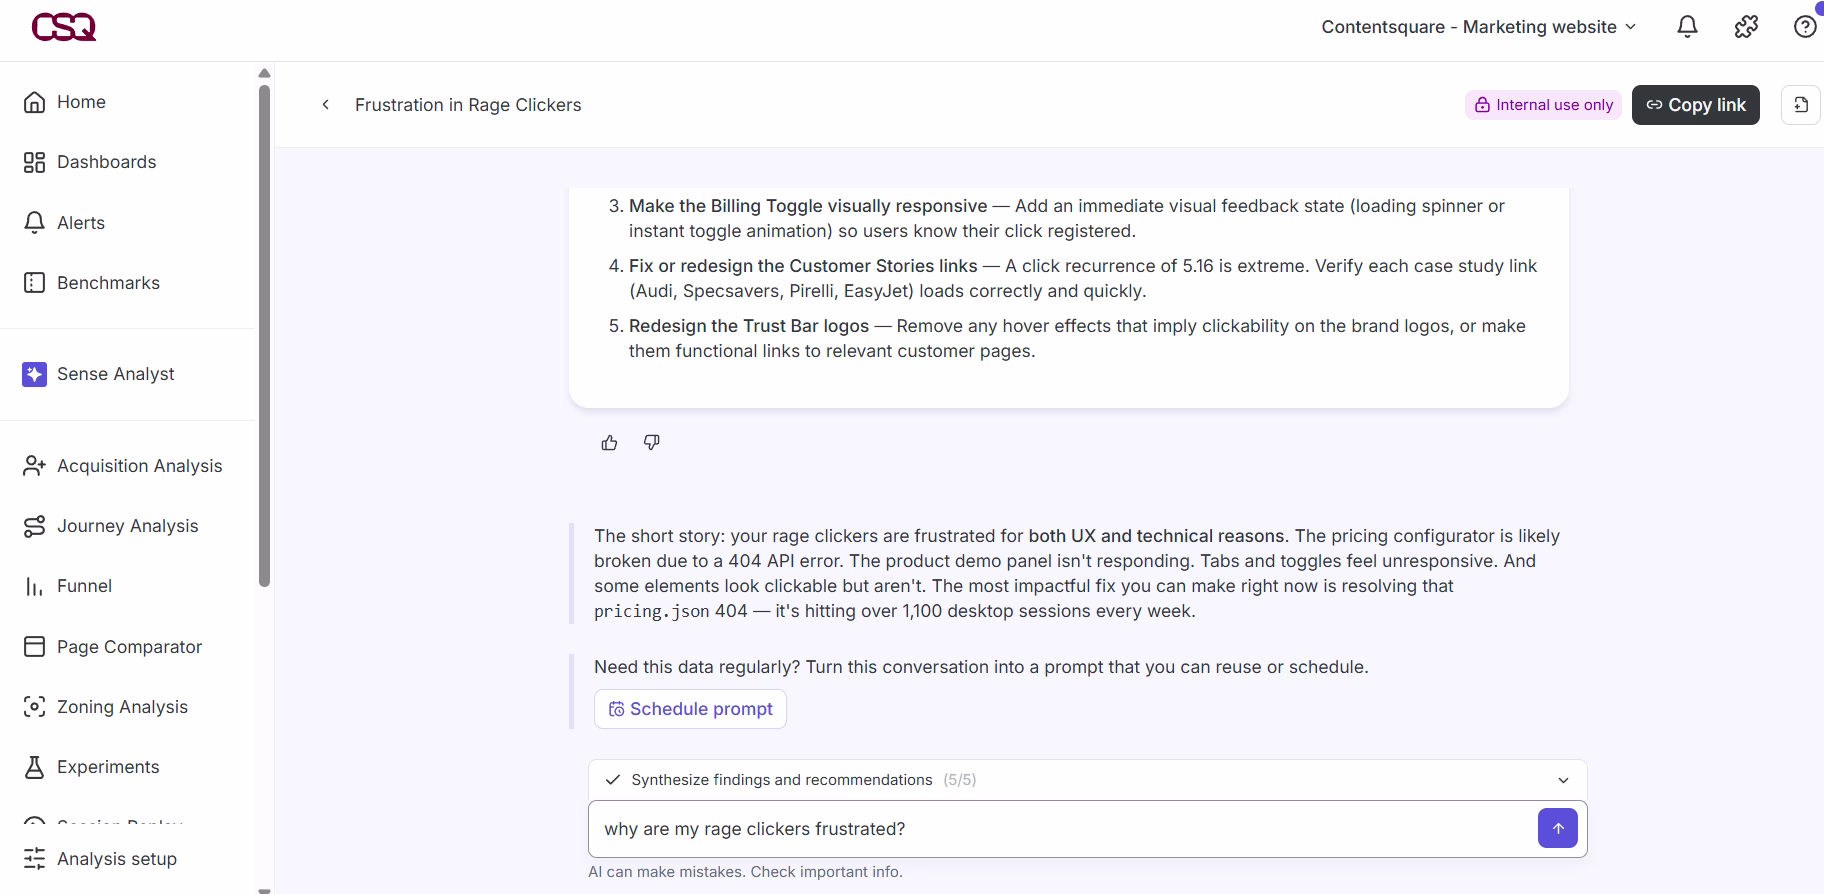Screen dimensions: 1824x894
Task: Click the Acquisition Analysis person icon
Action: (34, 466)
